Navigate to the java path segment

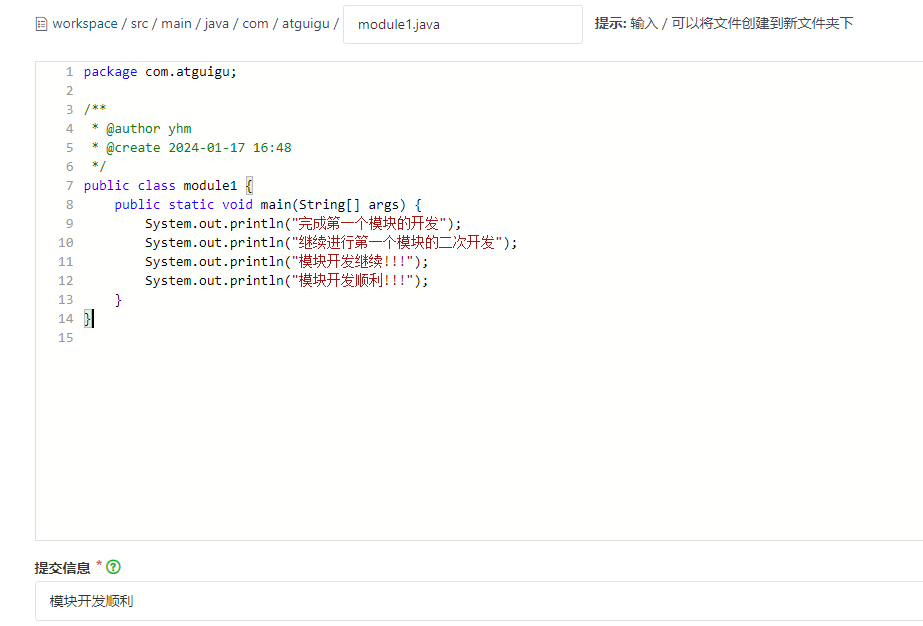pos(216,24)
